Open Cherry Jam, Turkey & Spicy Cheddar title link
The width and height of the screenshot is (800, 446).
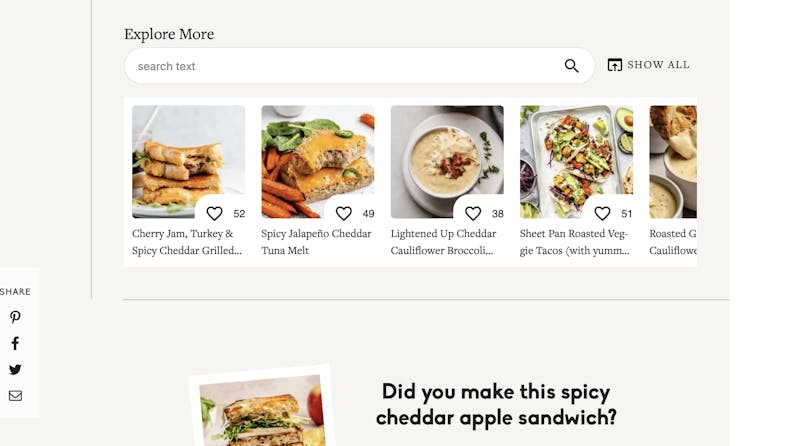pos(187,242)
